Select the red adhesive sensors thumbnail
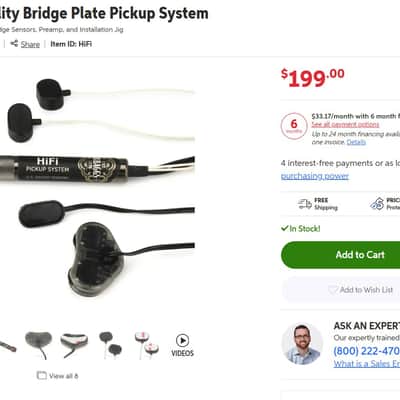 [147, 345]
